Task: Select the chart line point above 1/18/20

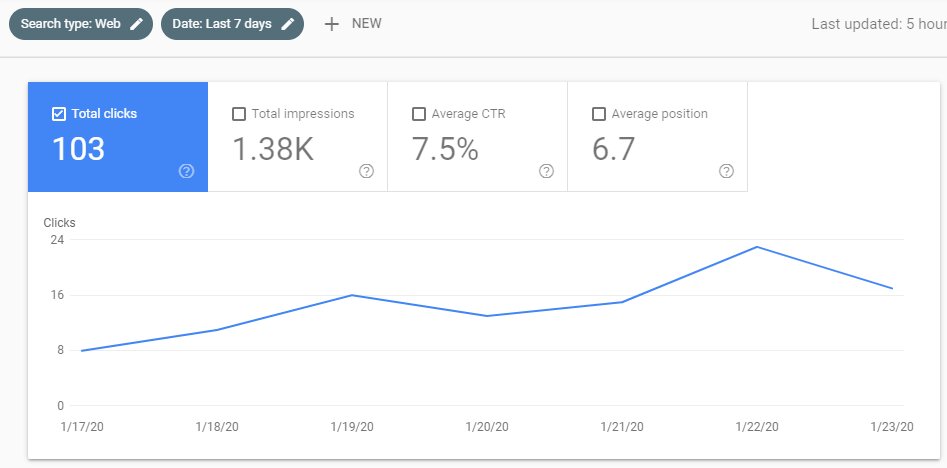Action: click(x=217, y=330)
